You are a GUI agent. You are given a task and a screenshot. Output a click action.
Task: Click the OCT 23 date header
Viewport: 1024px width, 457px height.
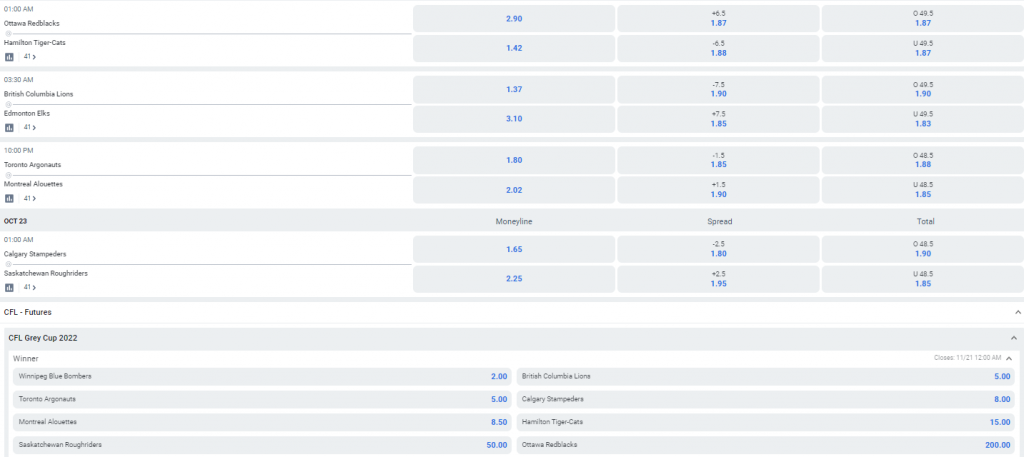[15, 221]
